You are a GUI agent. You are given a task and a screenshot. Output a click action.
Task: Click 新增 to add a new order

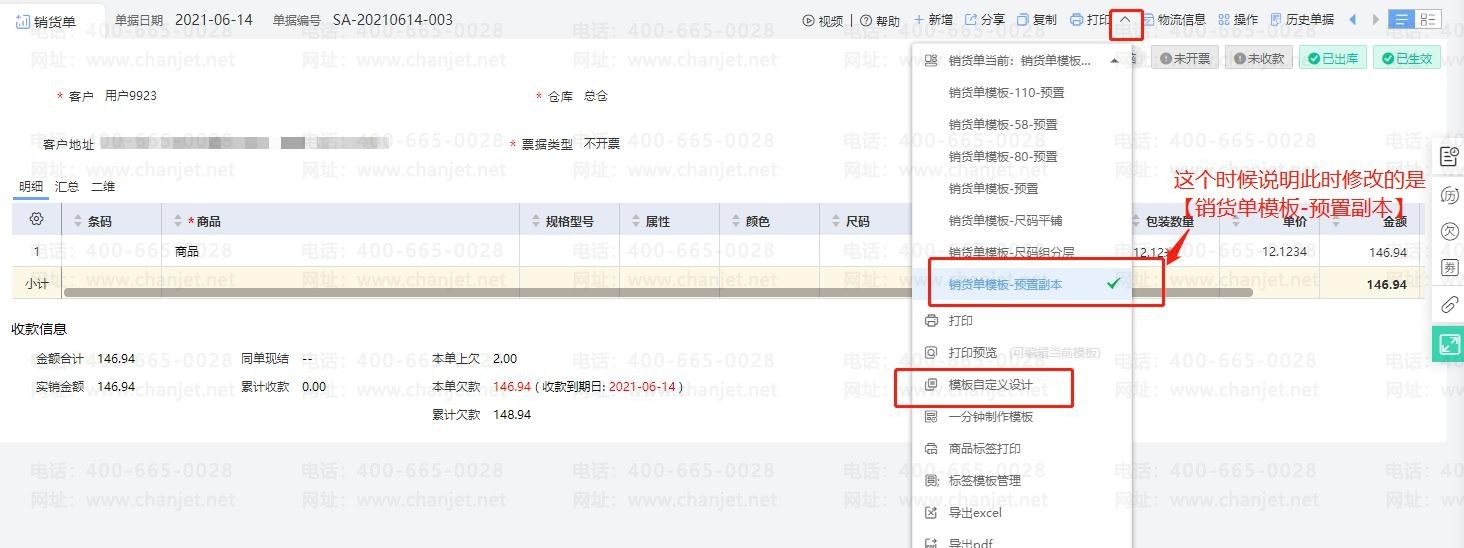pyautogui.click(x=932, y=20)
